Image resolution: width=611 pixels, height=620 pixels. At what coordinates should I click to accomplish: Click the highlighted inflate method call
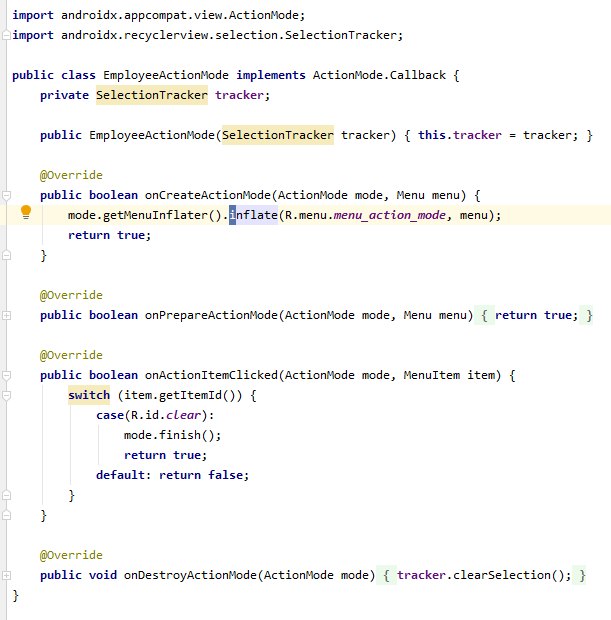253,215
